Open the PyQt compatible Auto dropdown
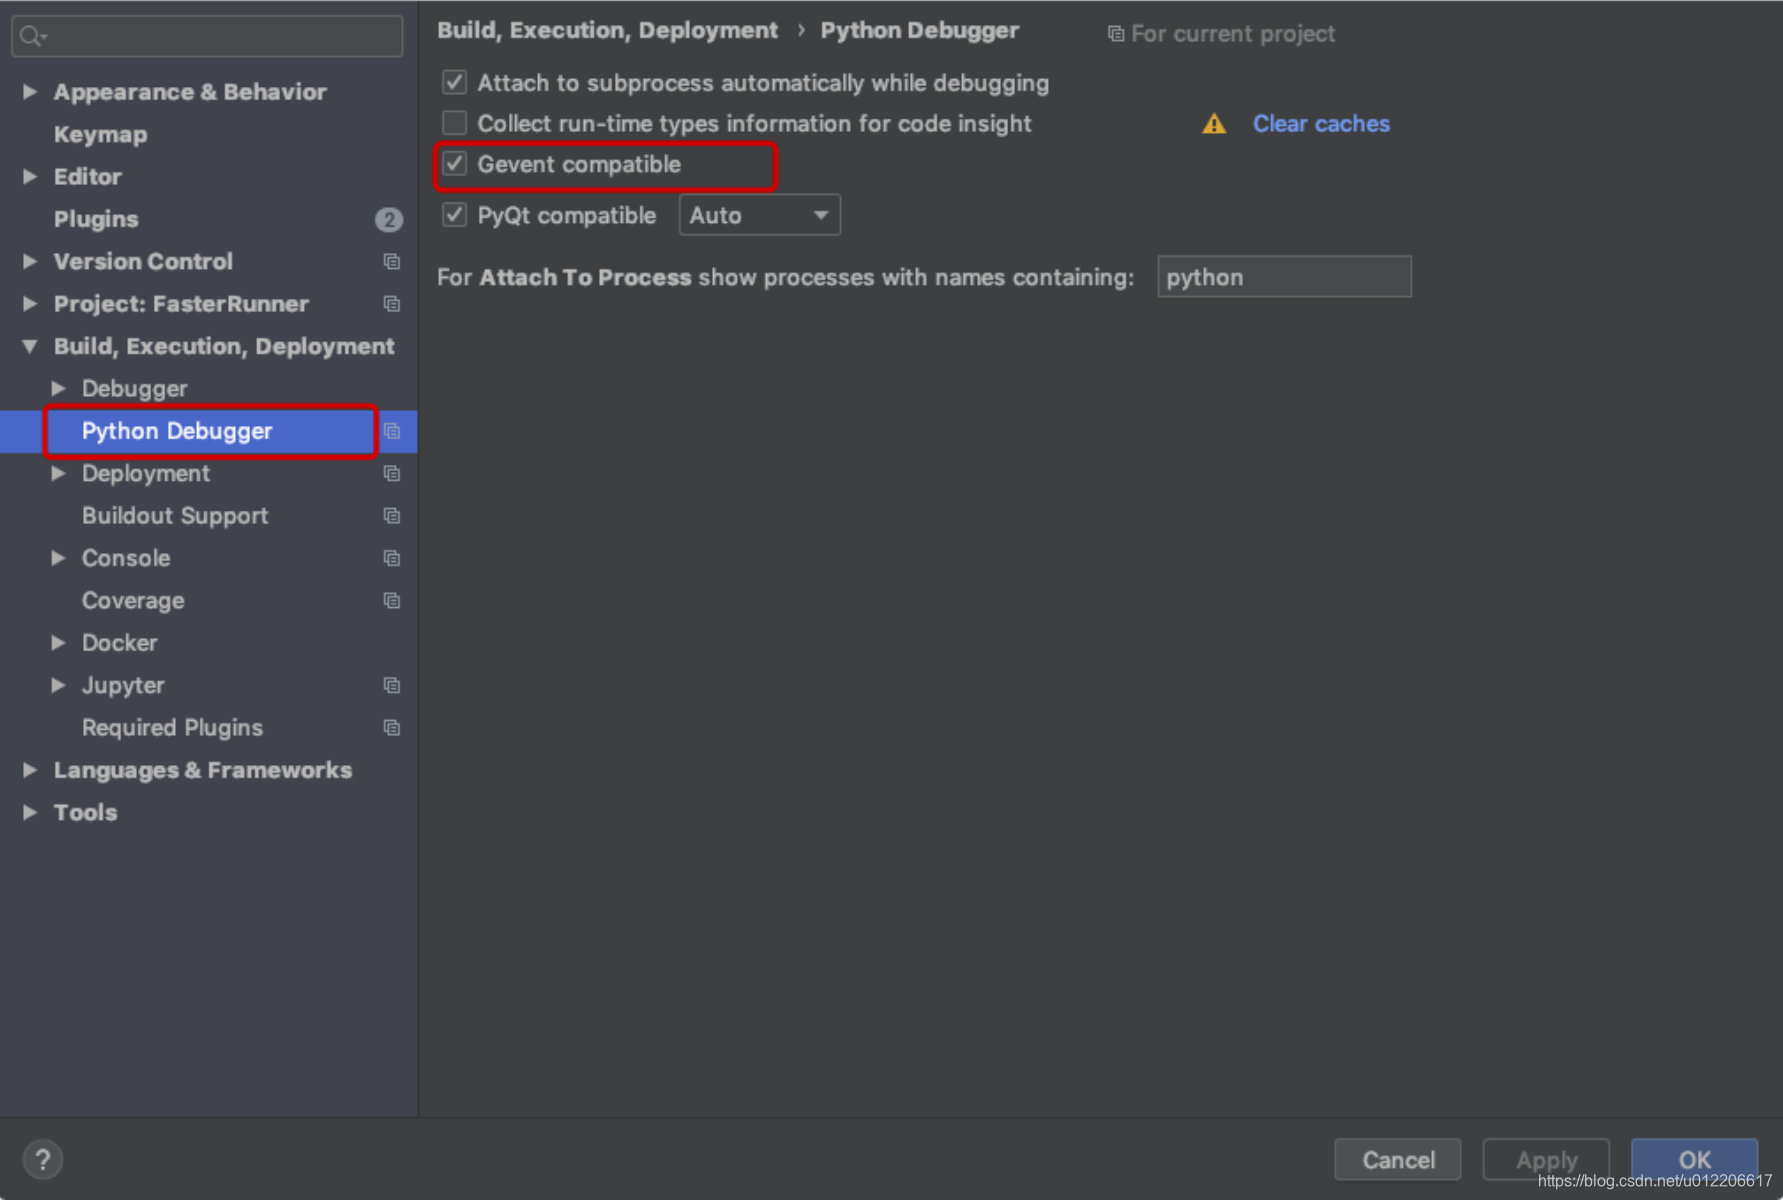1783x1200 pixels. (x=759, y=214)
